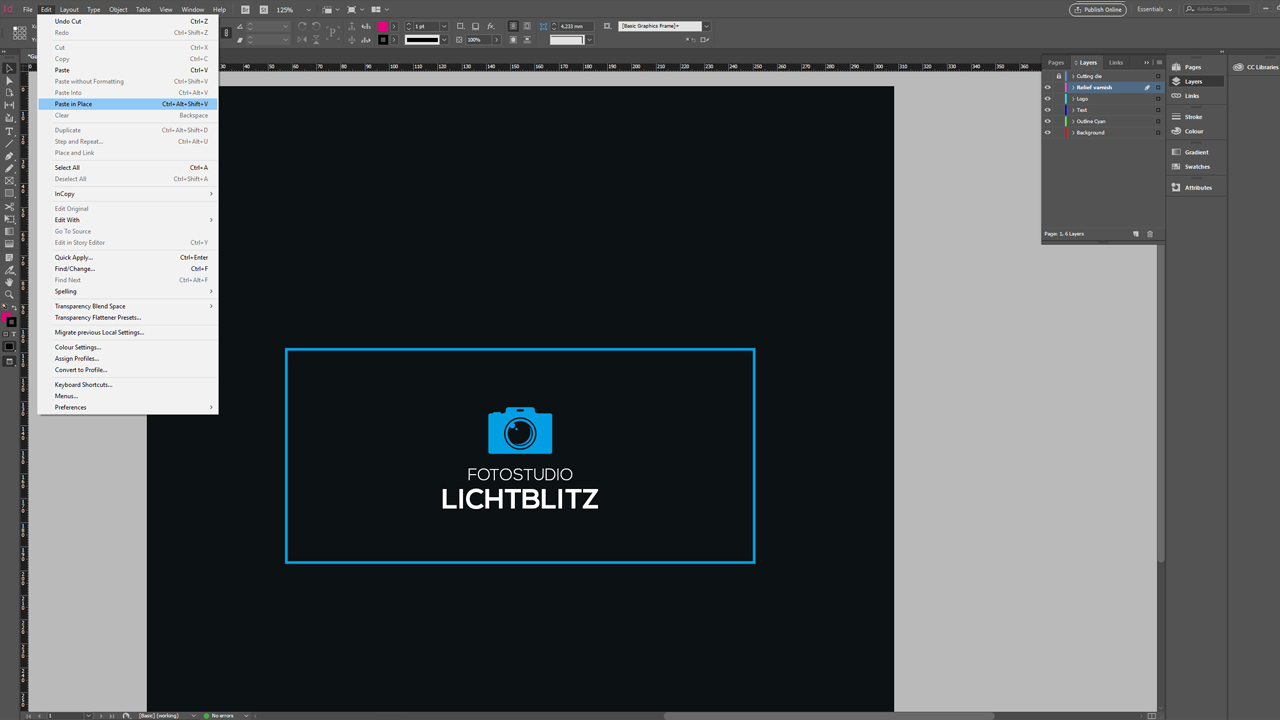1280x720 pixels.
Task: Click the create new layer icon
Action: pos(1136,234)
